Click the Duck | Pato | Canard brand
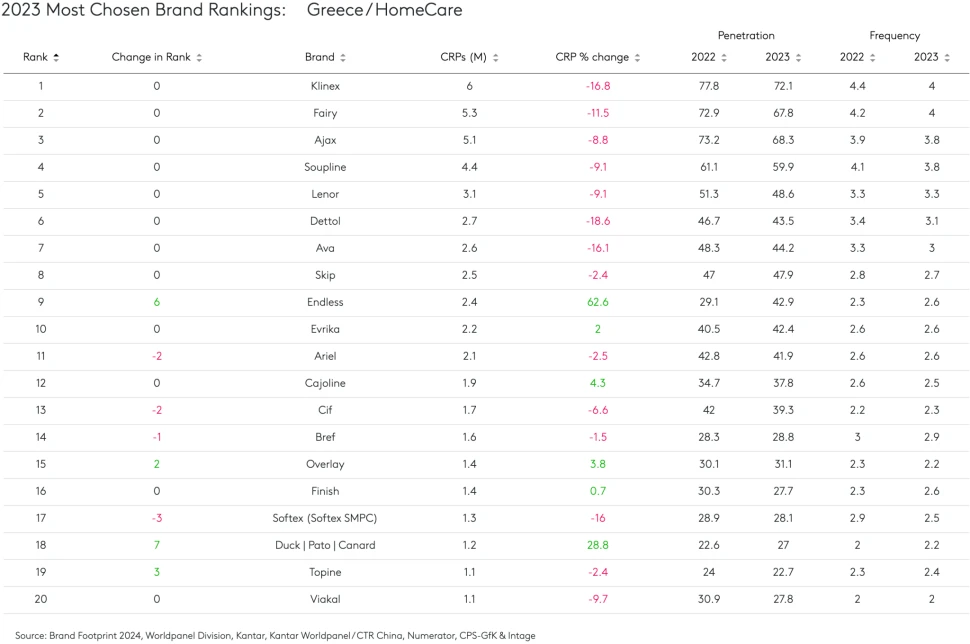This screenshot has width=970, height=644. pyautogui.click(x=325, y=545)
